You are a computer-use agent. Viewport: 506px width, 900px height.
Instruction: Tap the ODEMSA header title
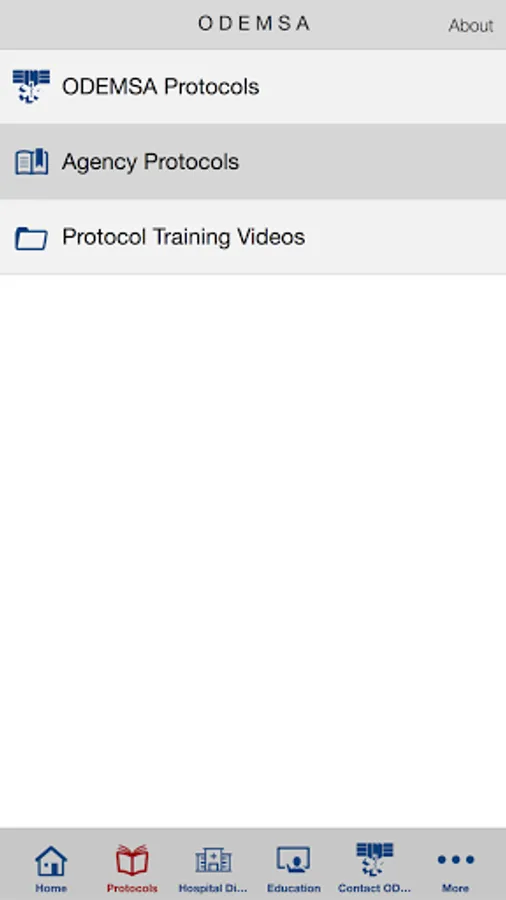254,24
